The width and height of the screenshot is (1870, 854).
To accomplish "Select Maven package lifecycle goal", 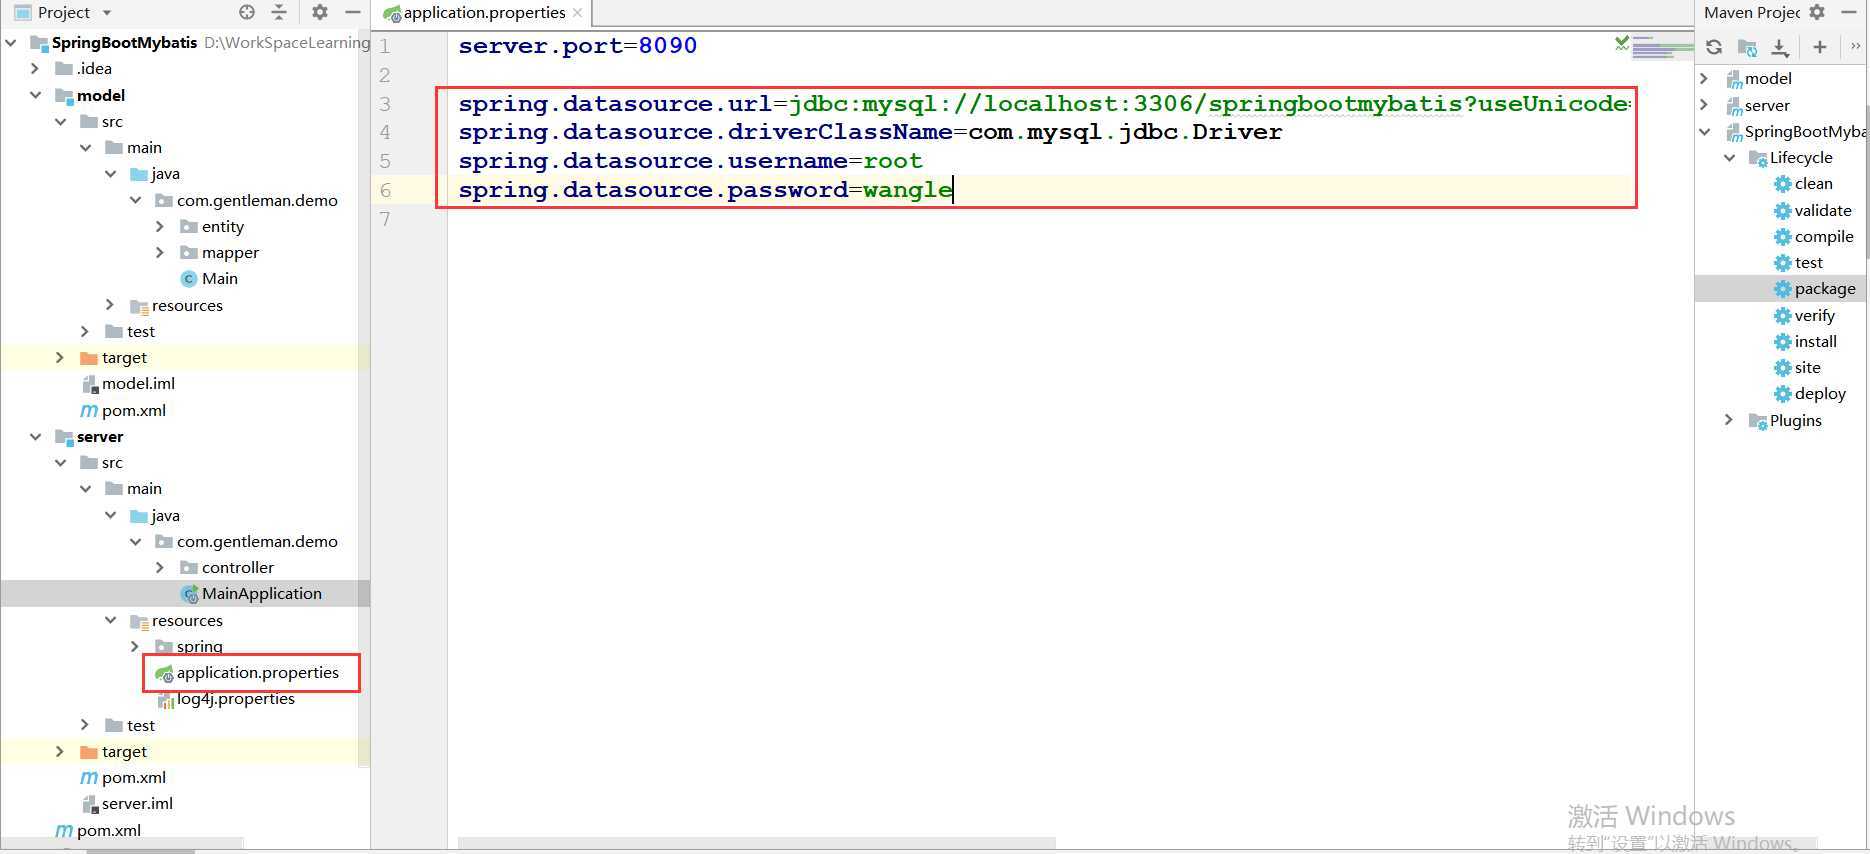I will click(1815, 288).
